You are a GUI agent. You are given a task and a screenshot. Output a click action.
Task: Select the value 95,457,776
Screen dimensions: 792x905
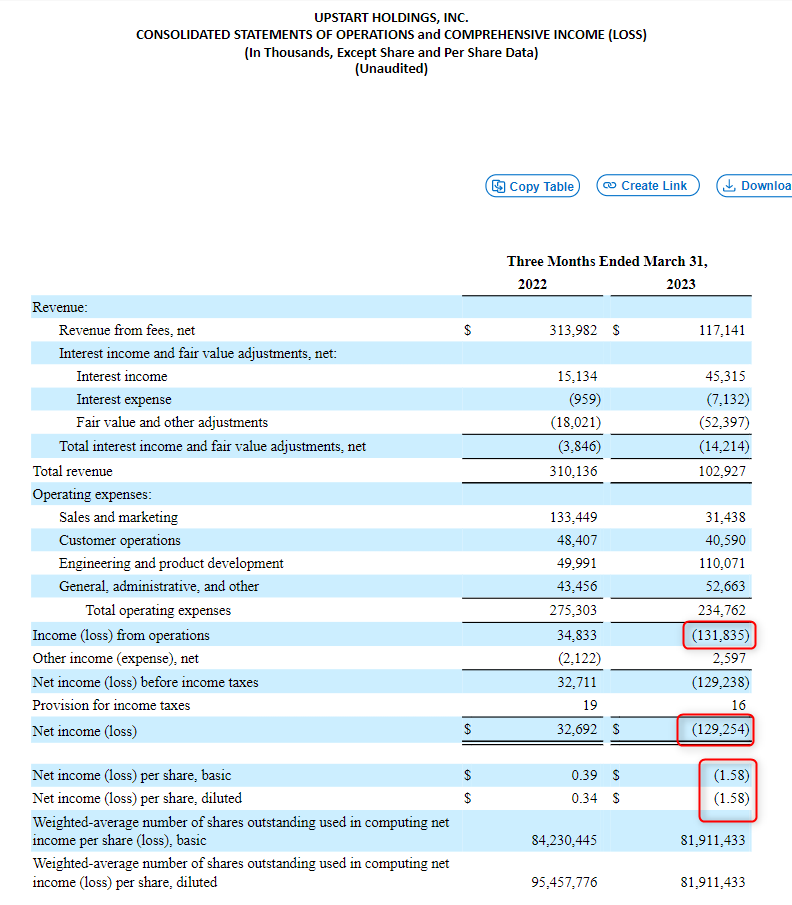pos(564,882)
